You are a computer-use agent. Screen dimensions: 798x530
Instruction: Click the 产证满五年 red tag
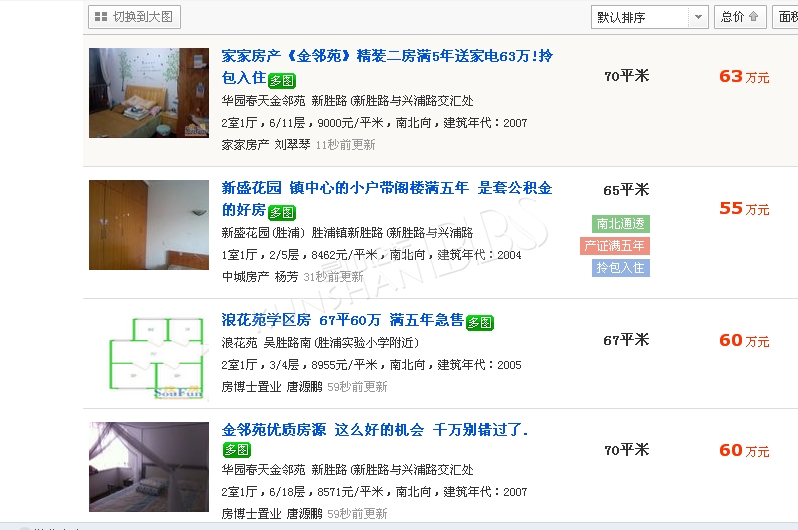pyautogui.click(x=615, y=246)
